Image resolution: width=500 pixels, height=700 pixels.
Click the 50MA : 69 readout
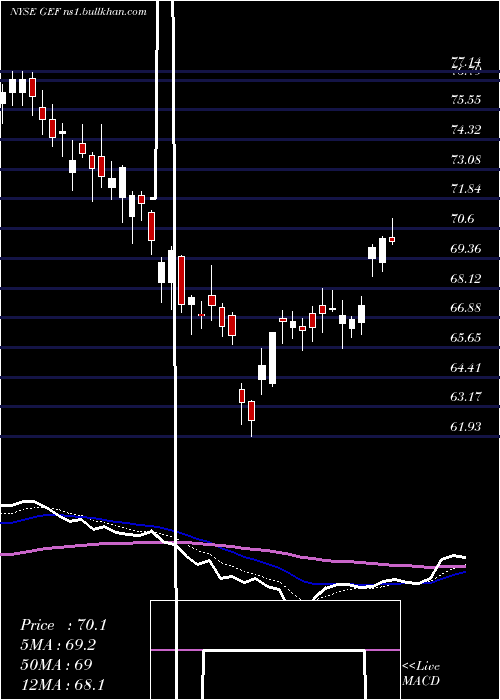tap(56, 664)
